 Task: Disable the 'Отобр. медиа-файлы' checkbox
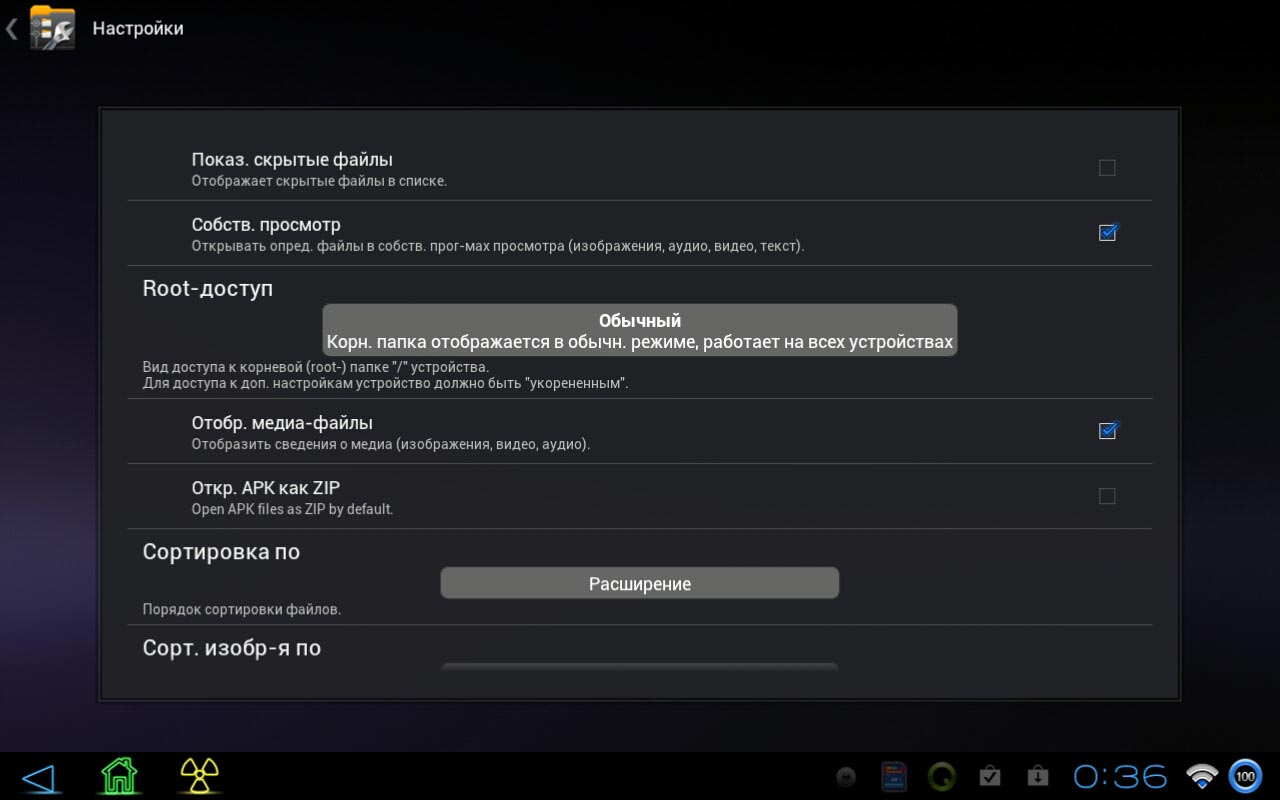1107,431
